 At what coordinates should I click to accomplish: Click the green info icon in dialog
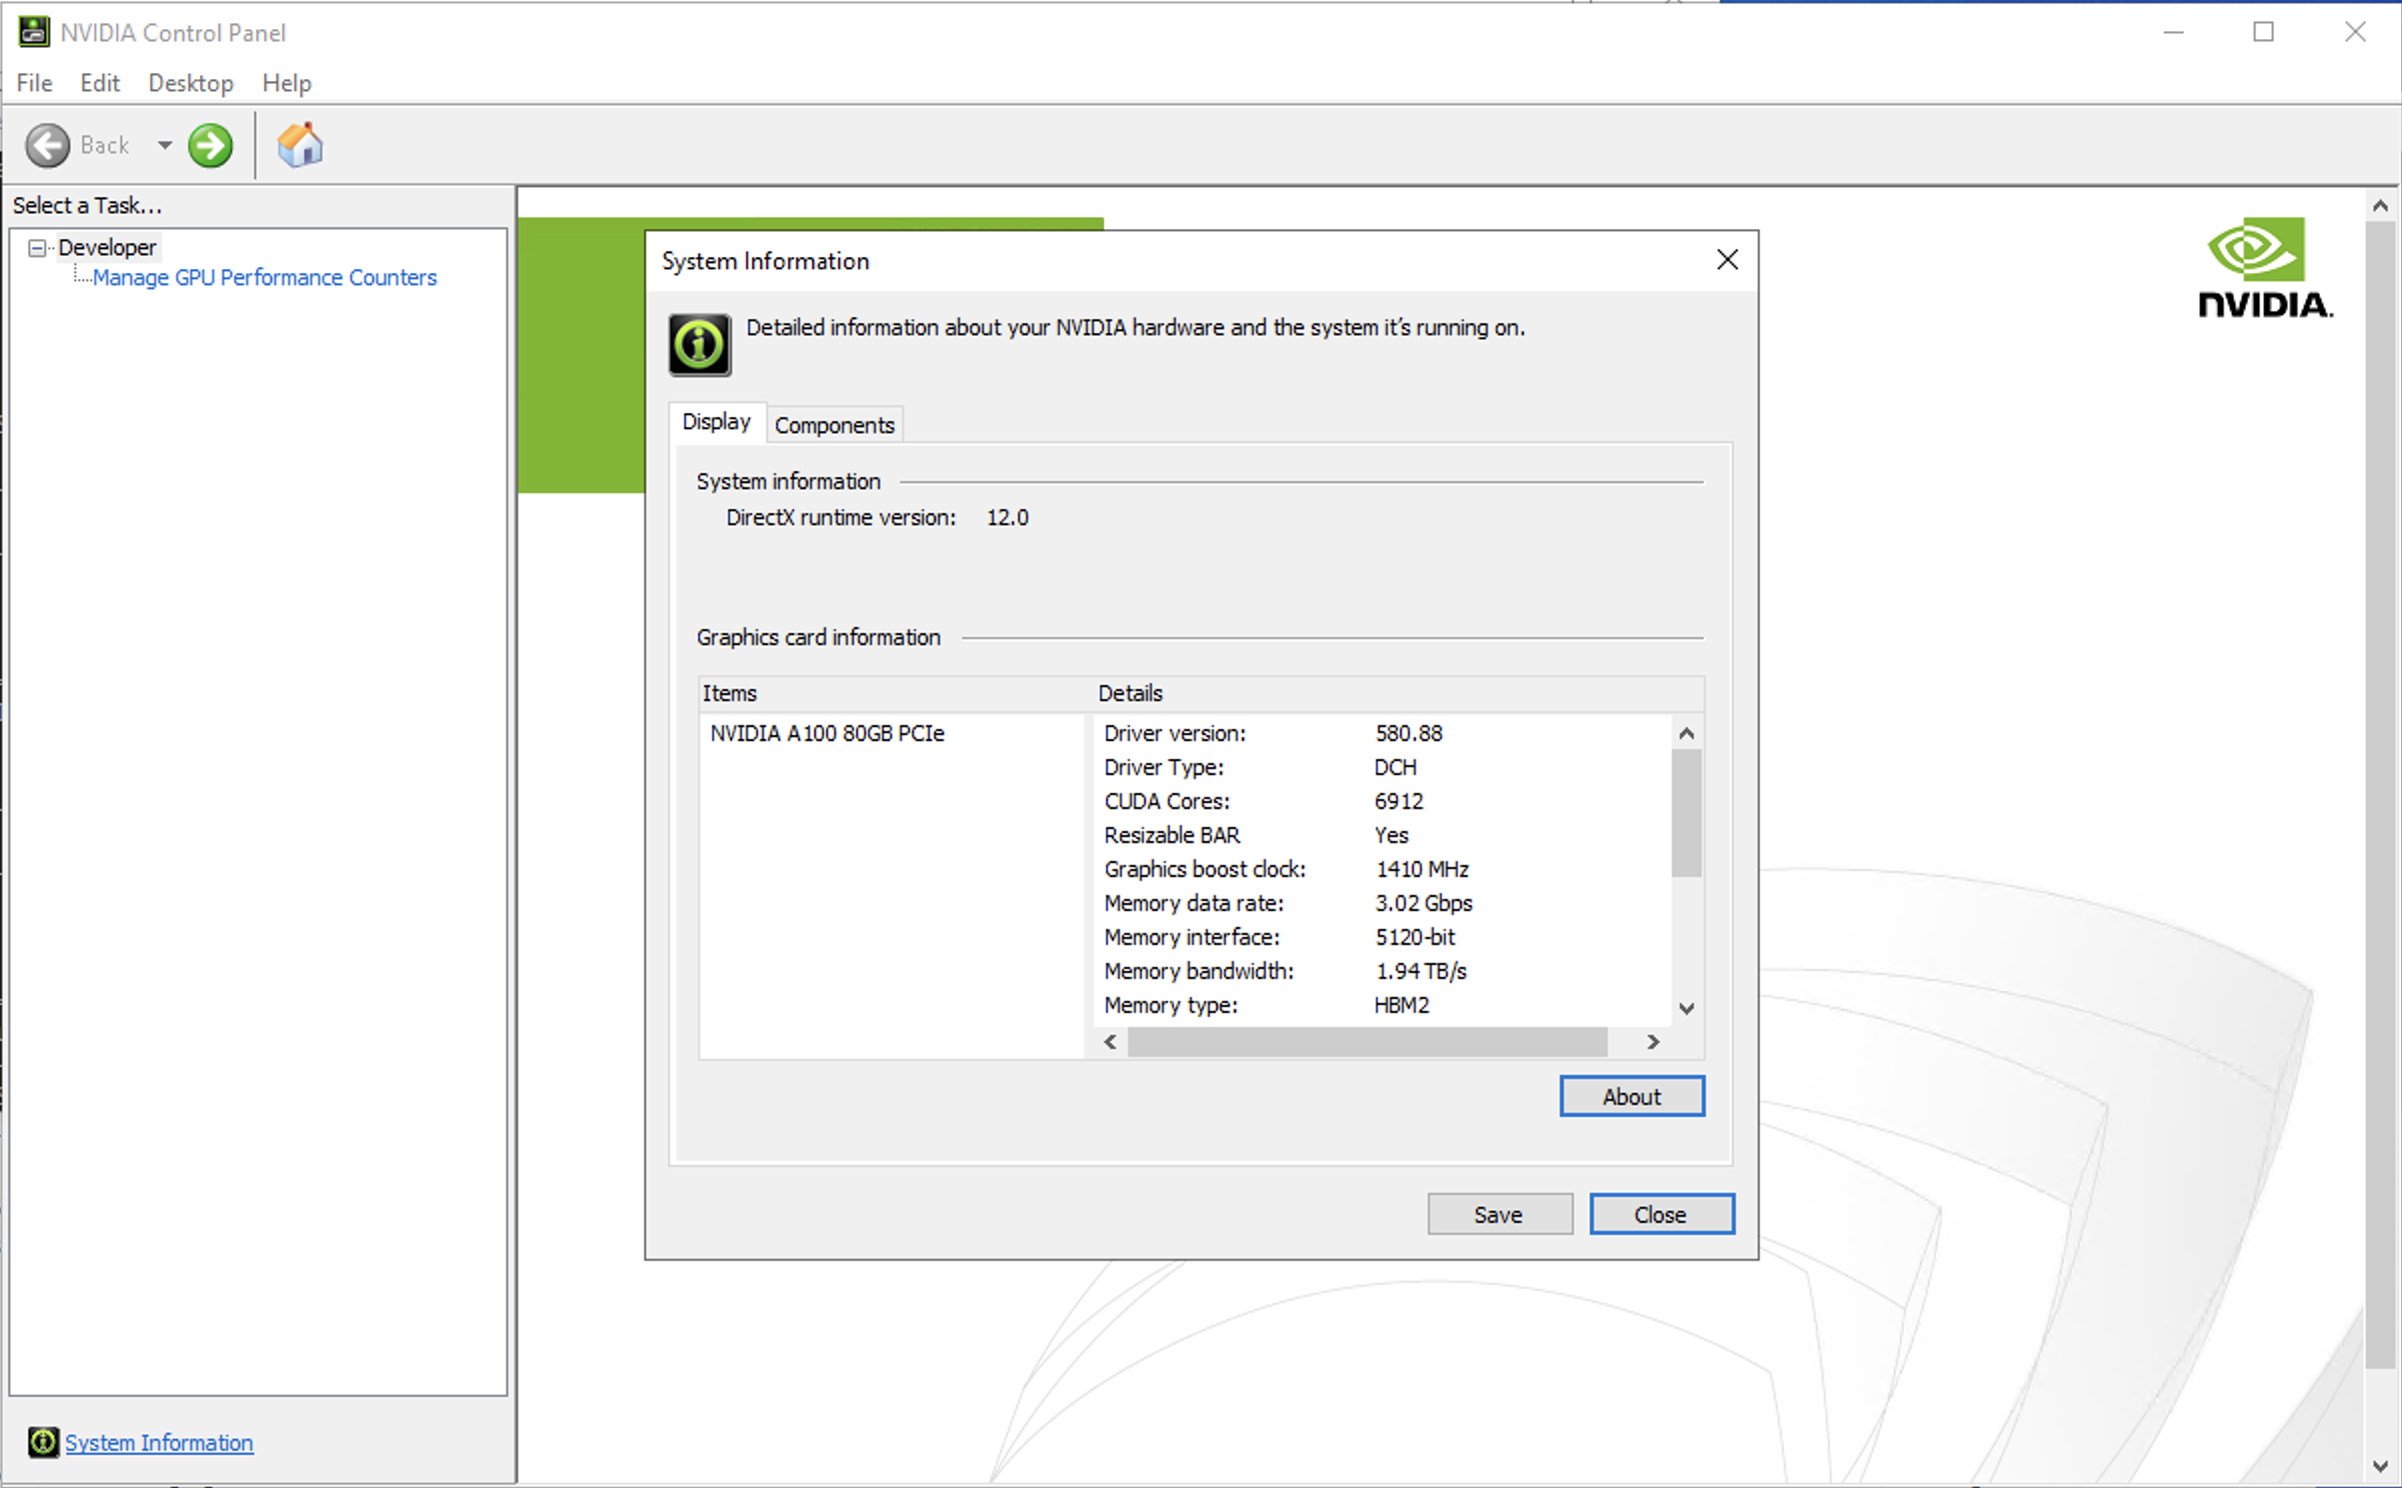click(x=699, y=345)
